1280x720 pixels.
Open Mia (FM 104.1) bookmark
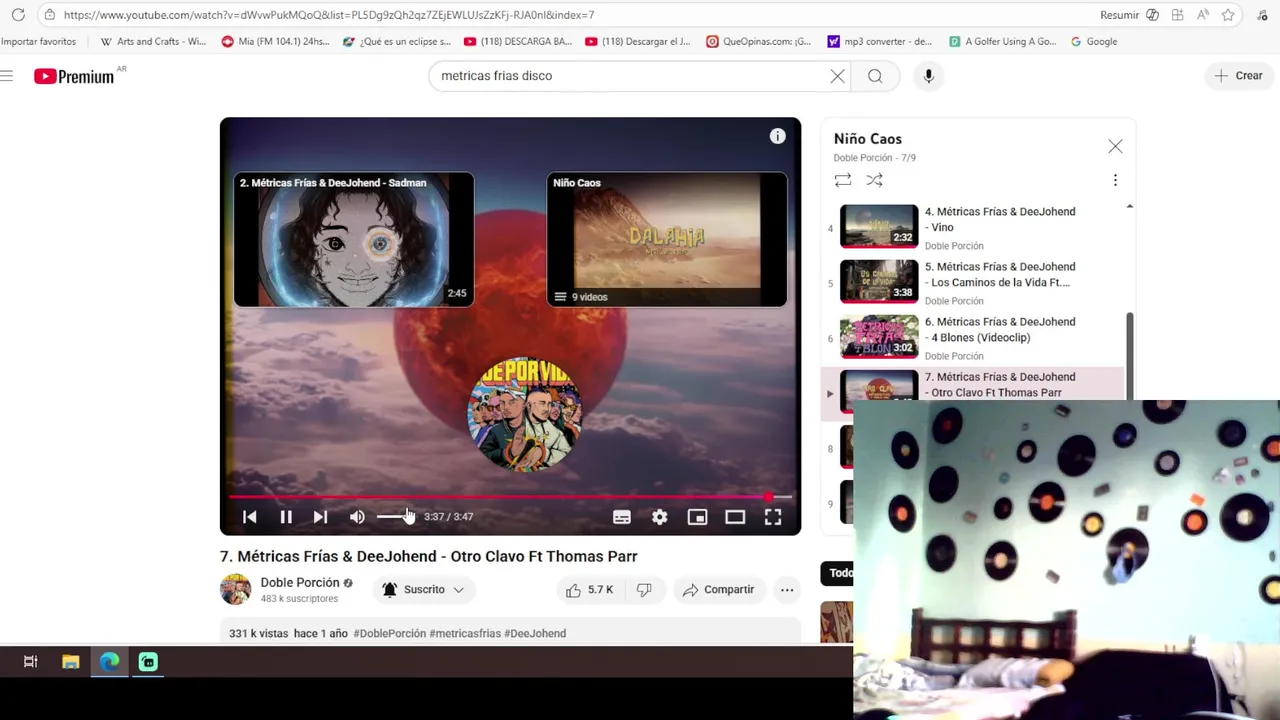click(x=275, y=42)
